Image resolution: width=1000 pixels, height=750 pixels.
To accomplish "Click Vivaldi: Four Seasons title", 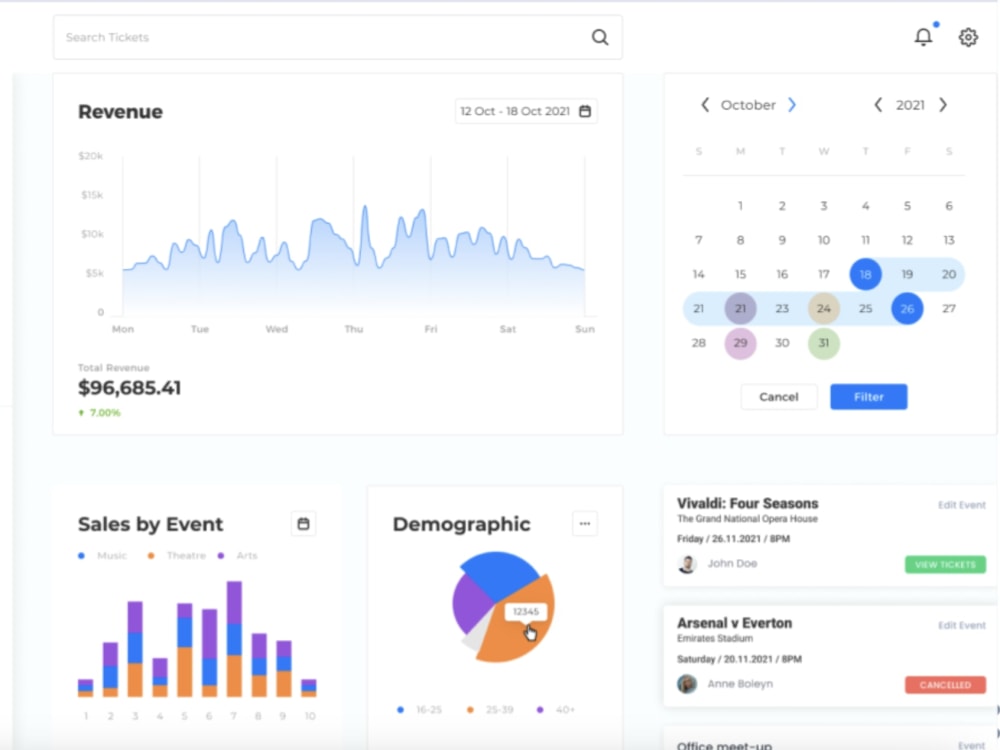I will [x=747, y=503].
